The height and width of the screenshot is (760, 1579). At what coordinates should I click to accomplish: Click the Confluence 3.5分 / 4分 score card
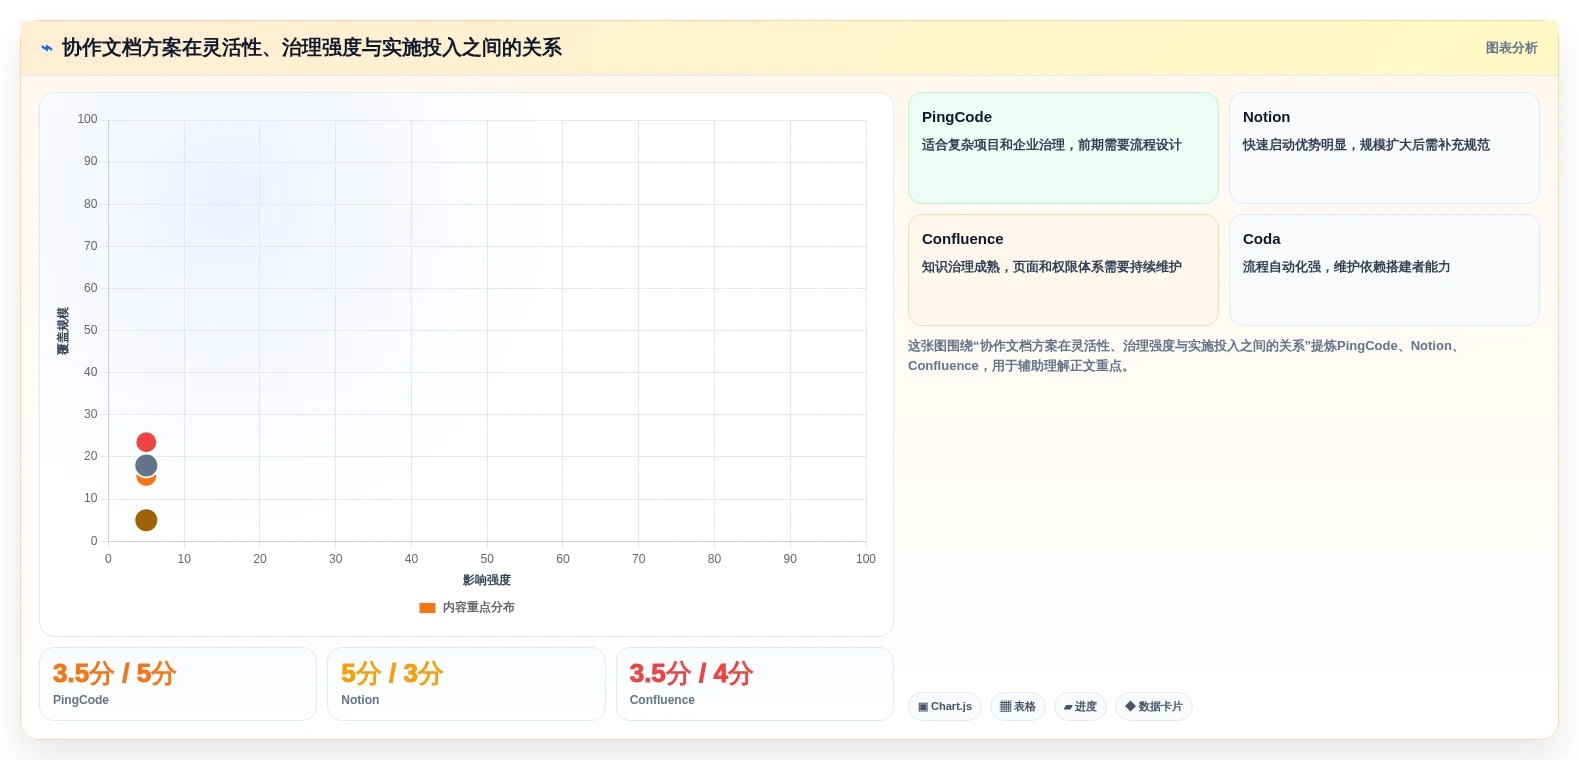pos(755,684)
